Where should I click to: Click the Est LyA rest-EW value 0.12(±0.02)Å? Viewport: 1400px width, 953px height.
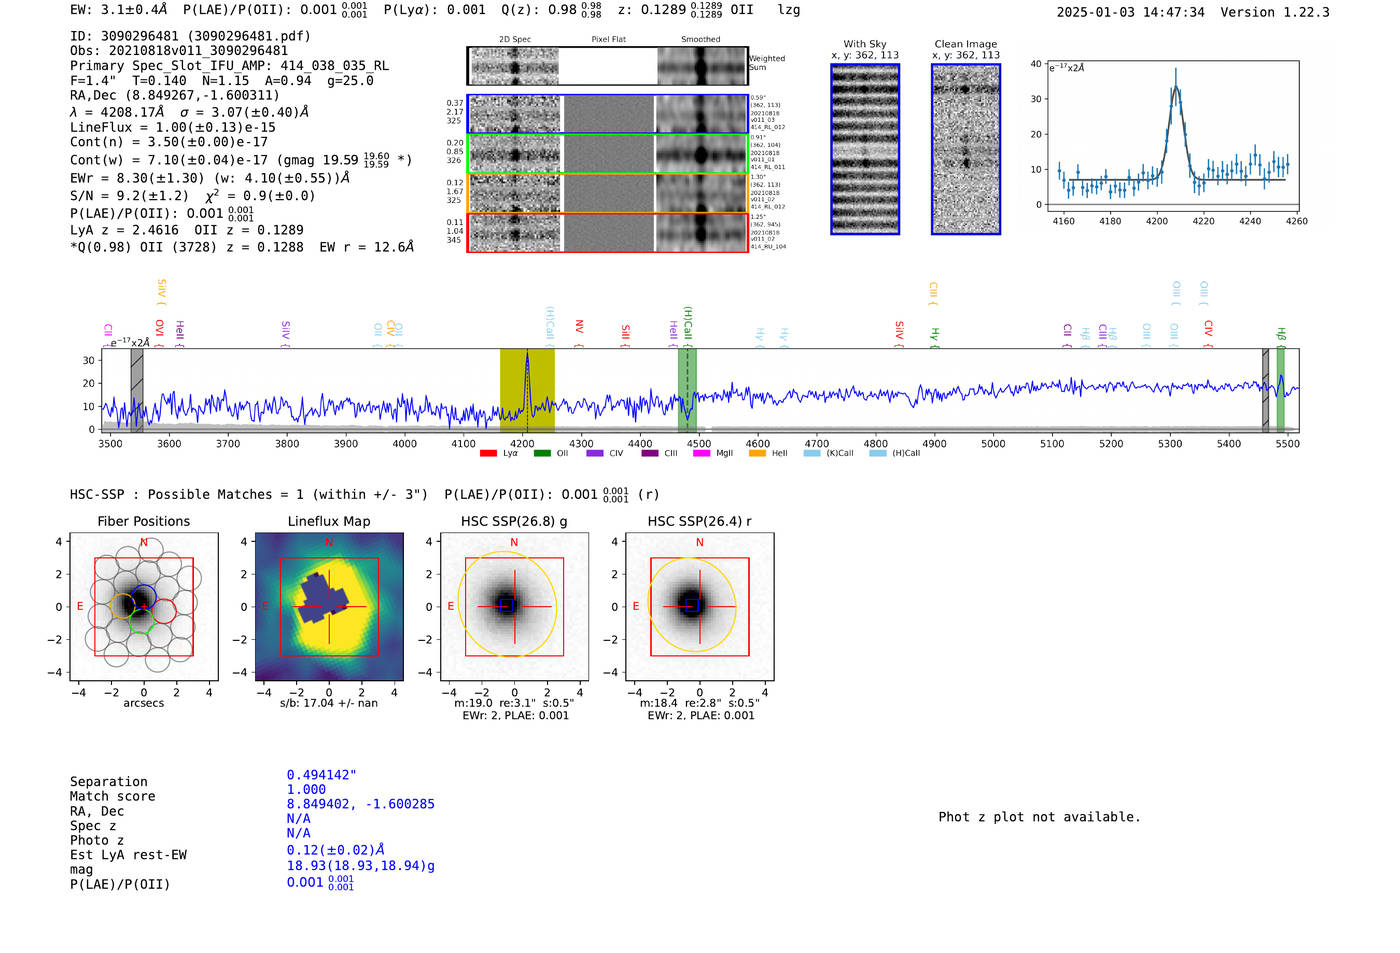336,850
